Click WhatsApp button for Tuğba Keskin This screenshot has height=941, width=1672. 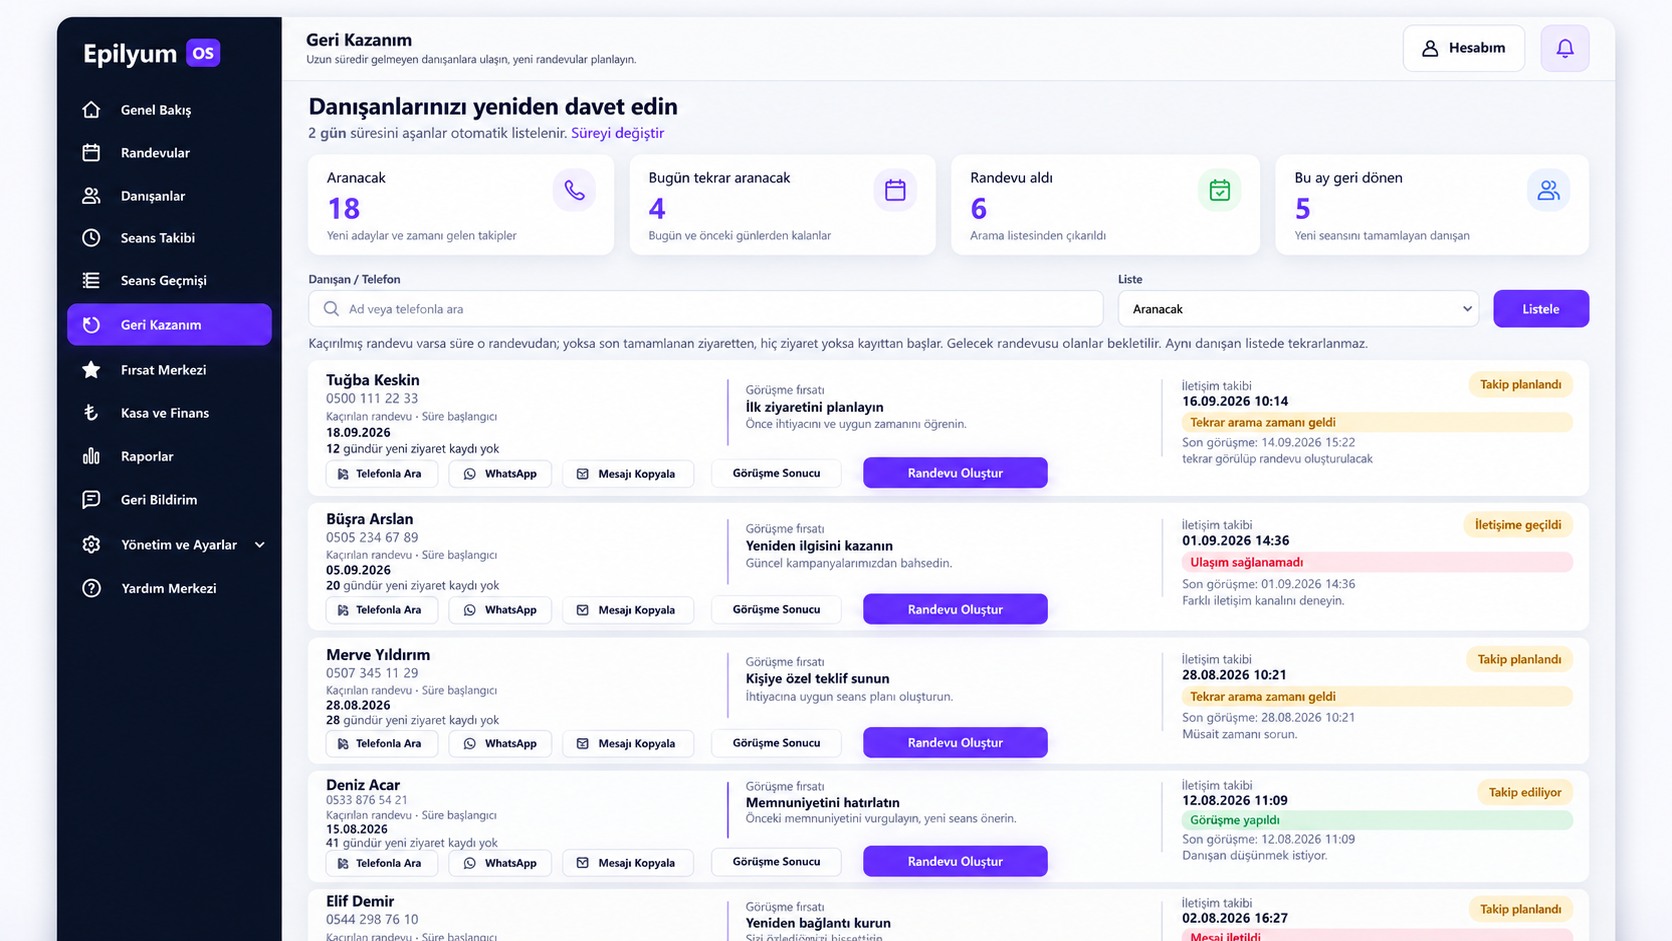[x=500, y=474]
